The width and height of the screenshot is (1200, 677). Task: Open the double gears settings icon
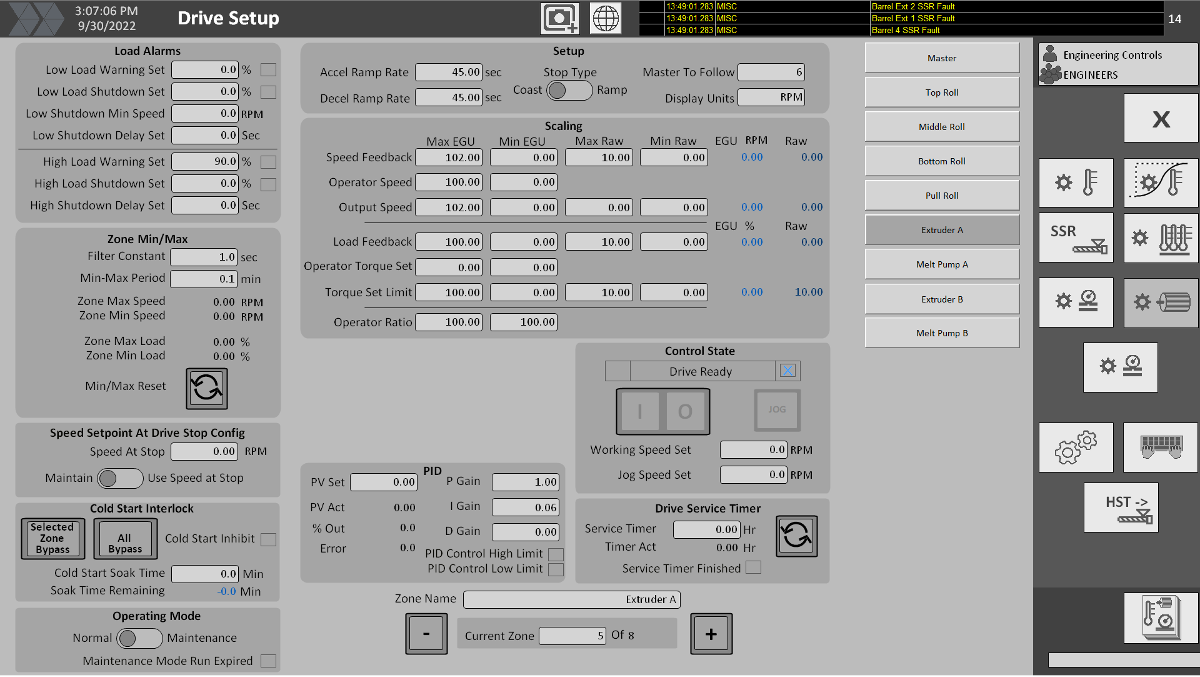(x=1076, y=446)
